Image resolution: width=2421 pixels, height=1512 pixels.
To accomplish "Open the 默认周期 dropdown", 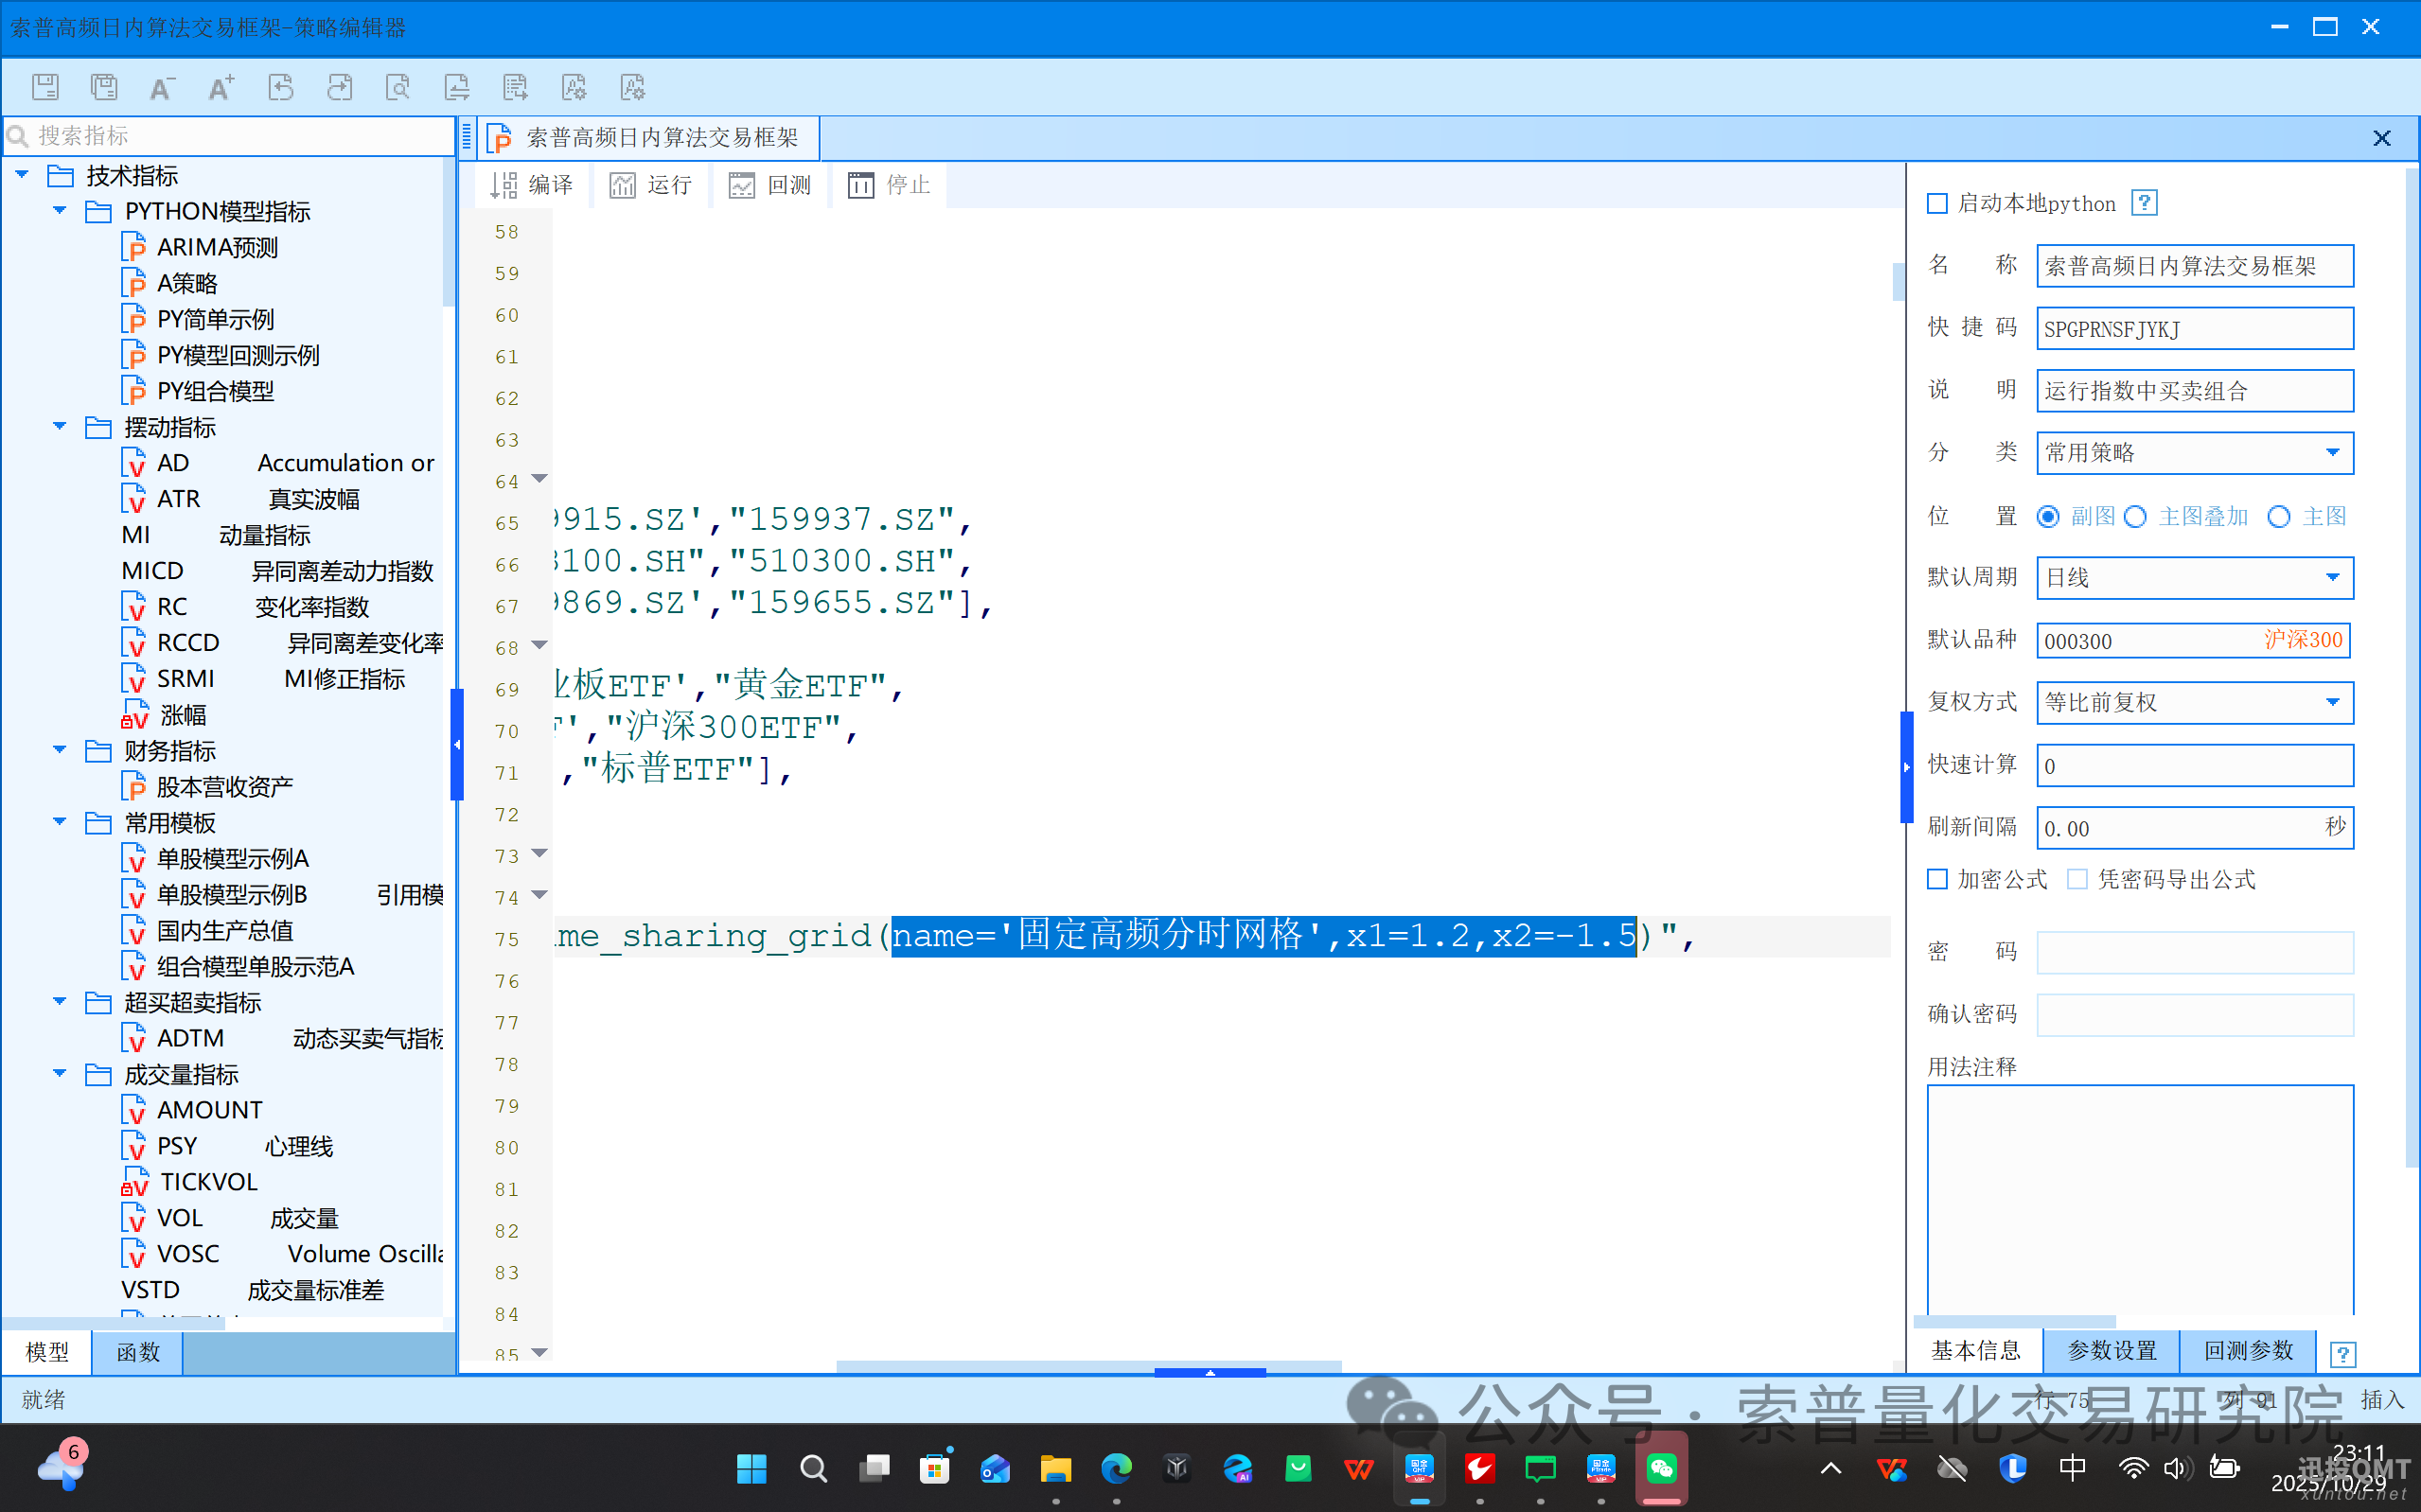I will pyautogui.click(x=2333, y=578).
